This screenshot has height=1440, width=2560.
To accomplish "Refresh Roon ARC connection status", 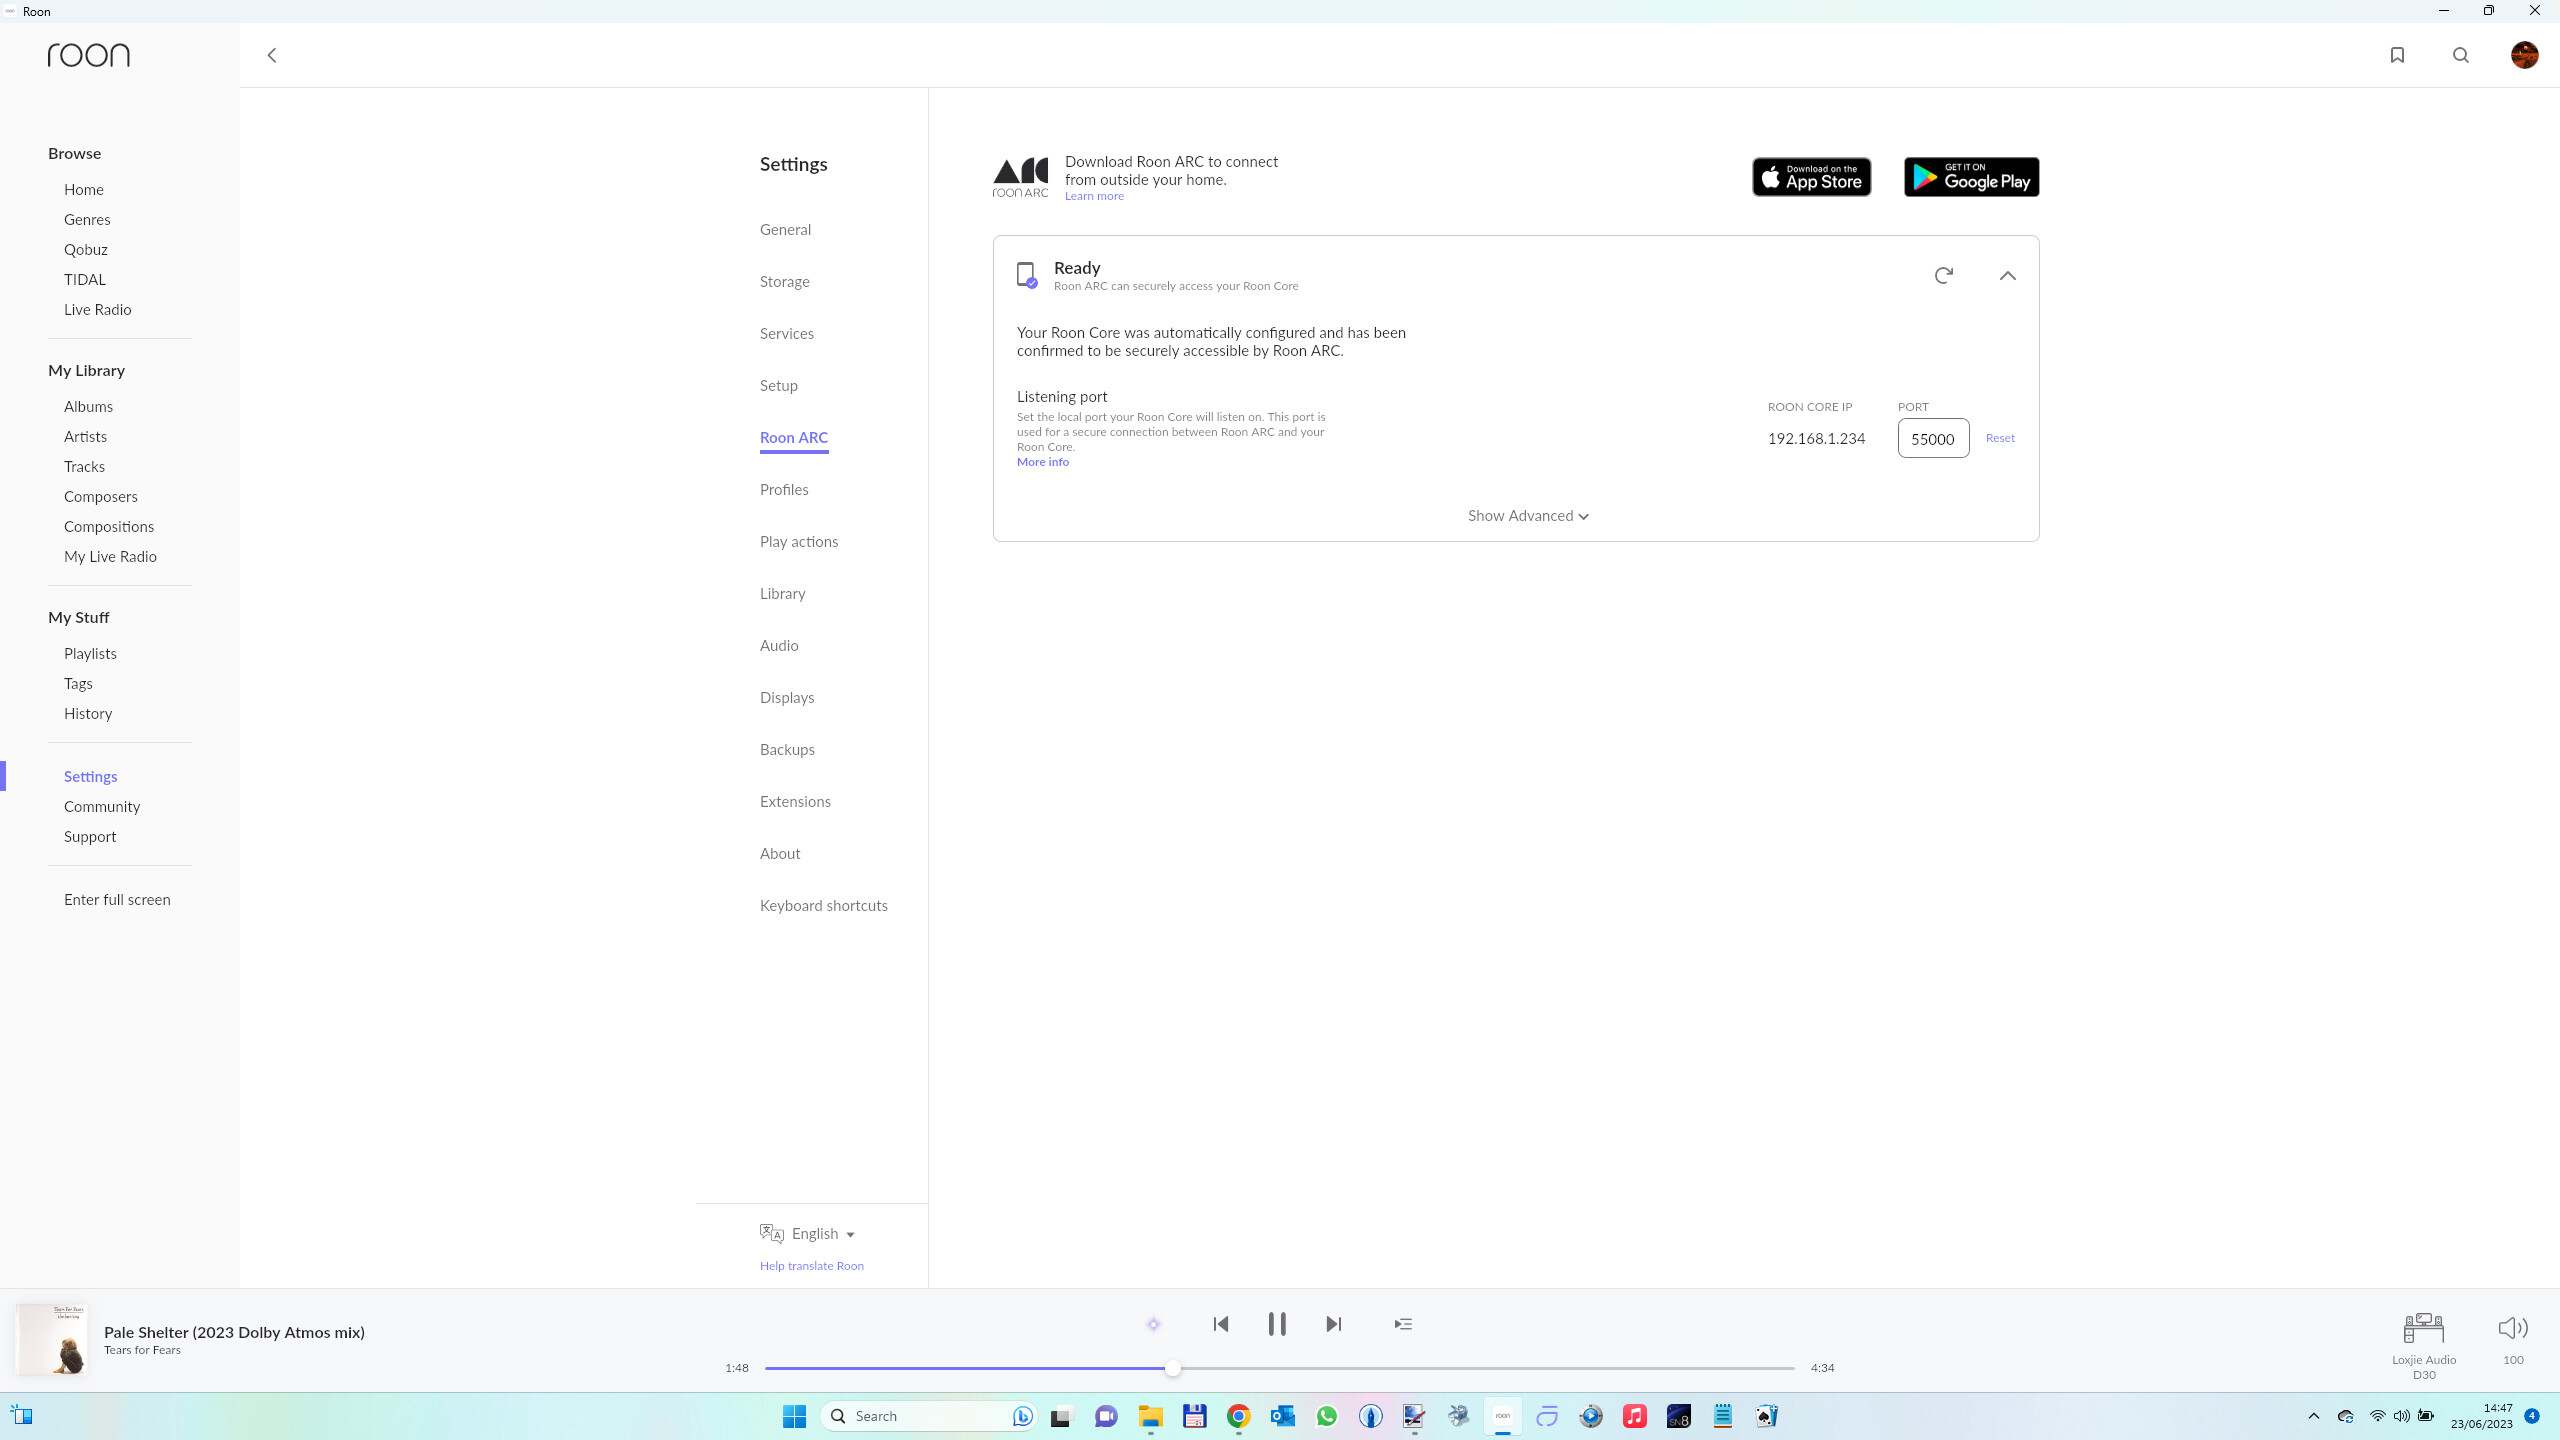I will [x=1943, y=275].
